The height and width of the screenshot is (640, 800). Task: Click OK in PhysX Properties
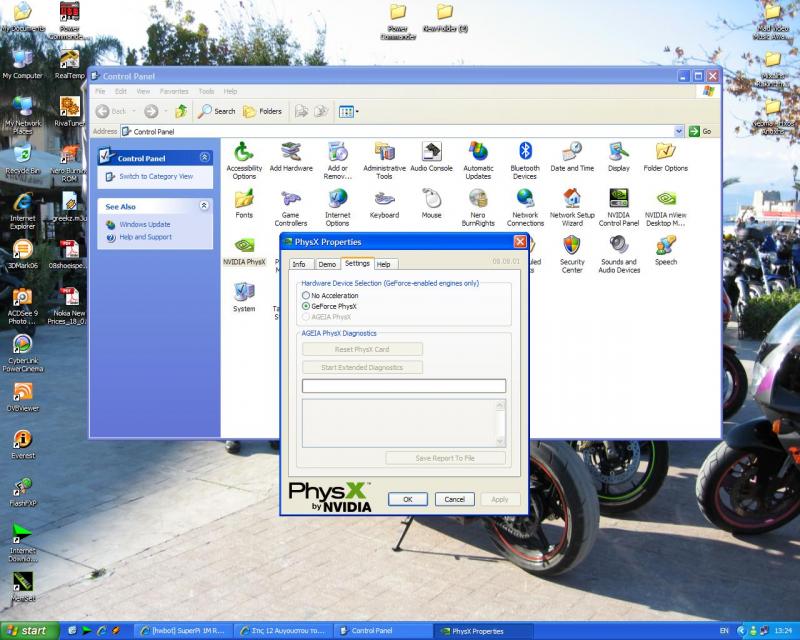click(408, 499)
